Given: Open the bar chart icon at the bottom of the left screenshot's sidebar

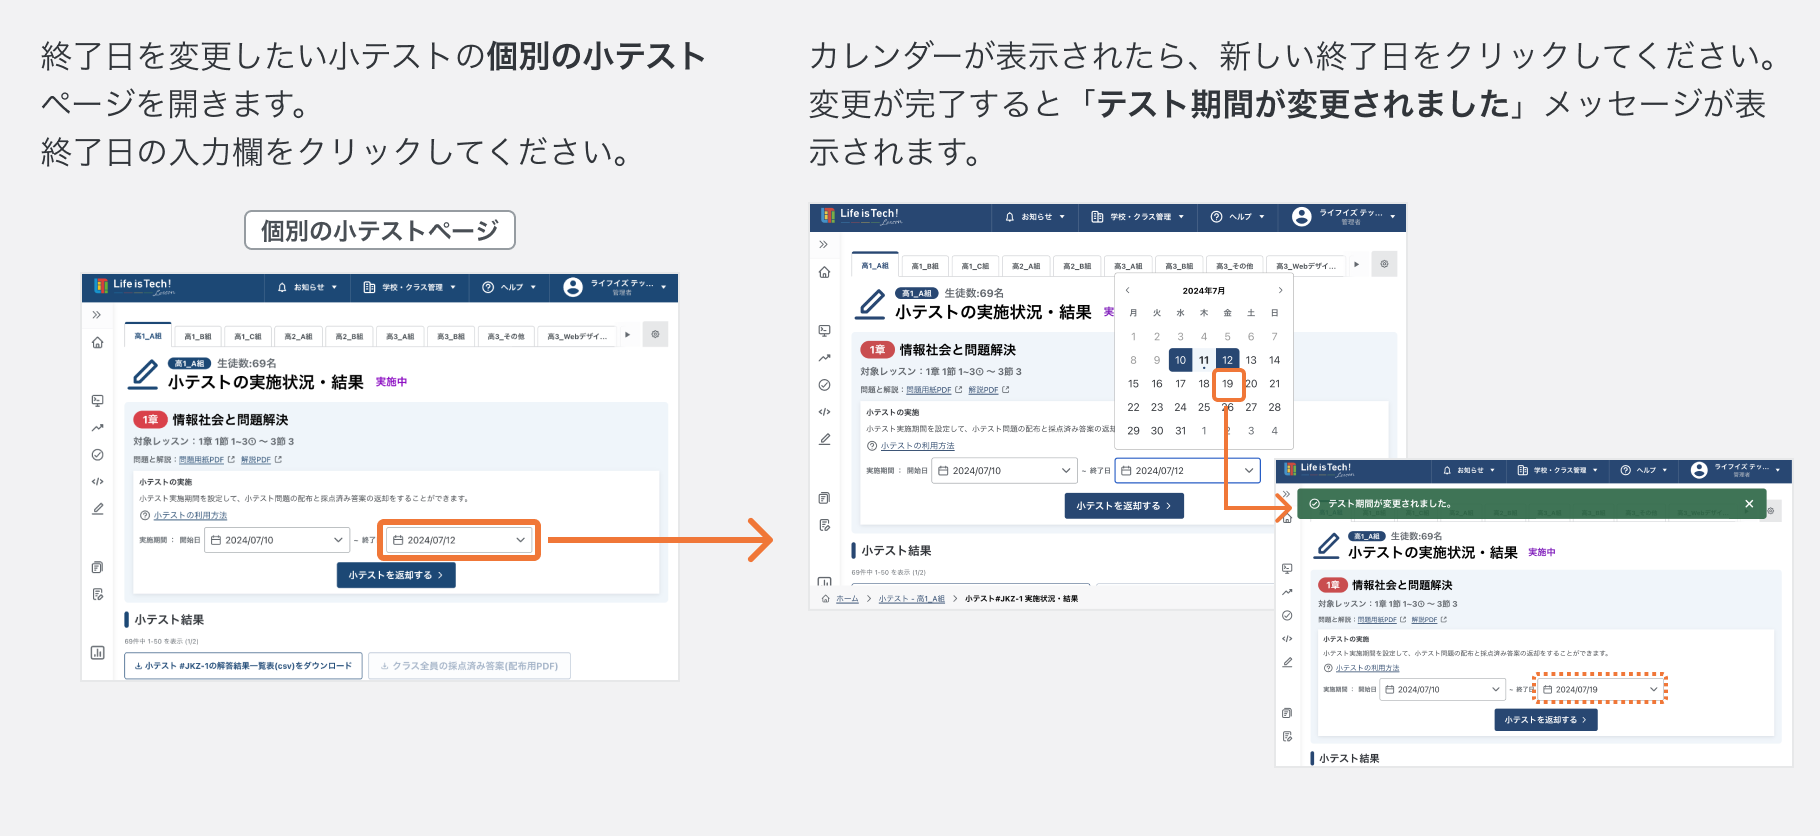Looking at the screenshot, I should tap(97, 653).
